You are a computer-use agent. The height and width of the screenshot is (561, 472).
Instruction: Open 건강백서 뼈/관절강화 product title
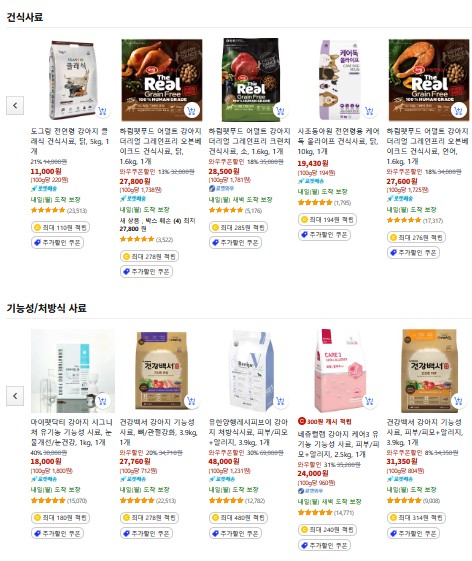158,432
